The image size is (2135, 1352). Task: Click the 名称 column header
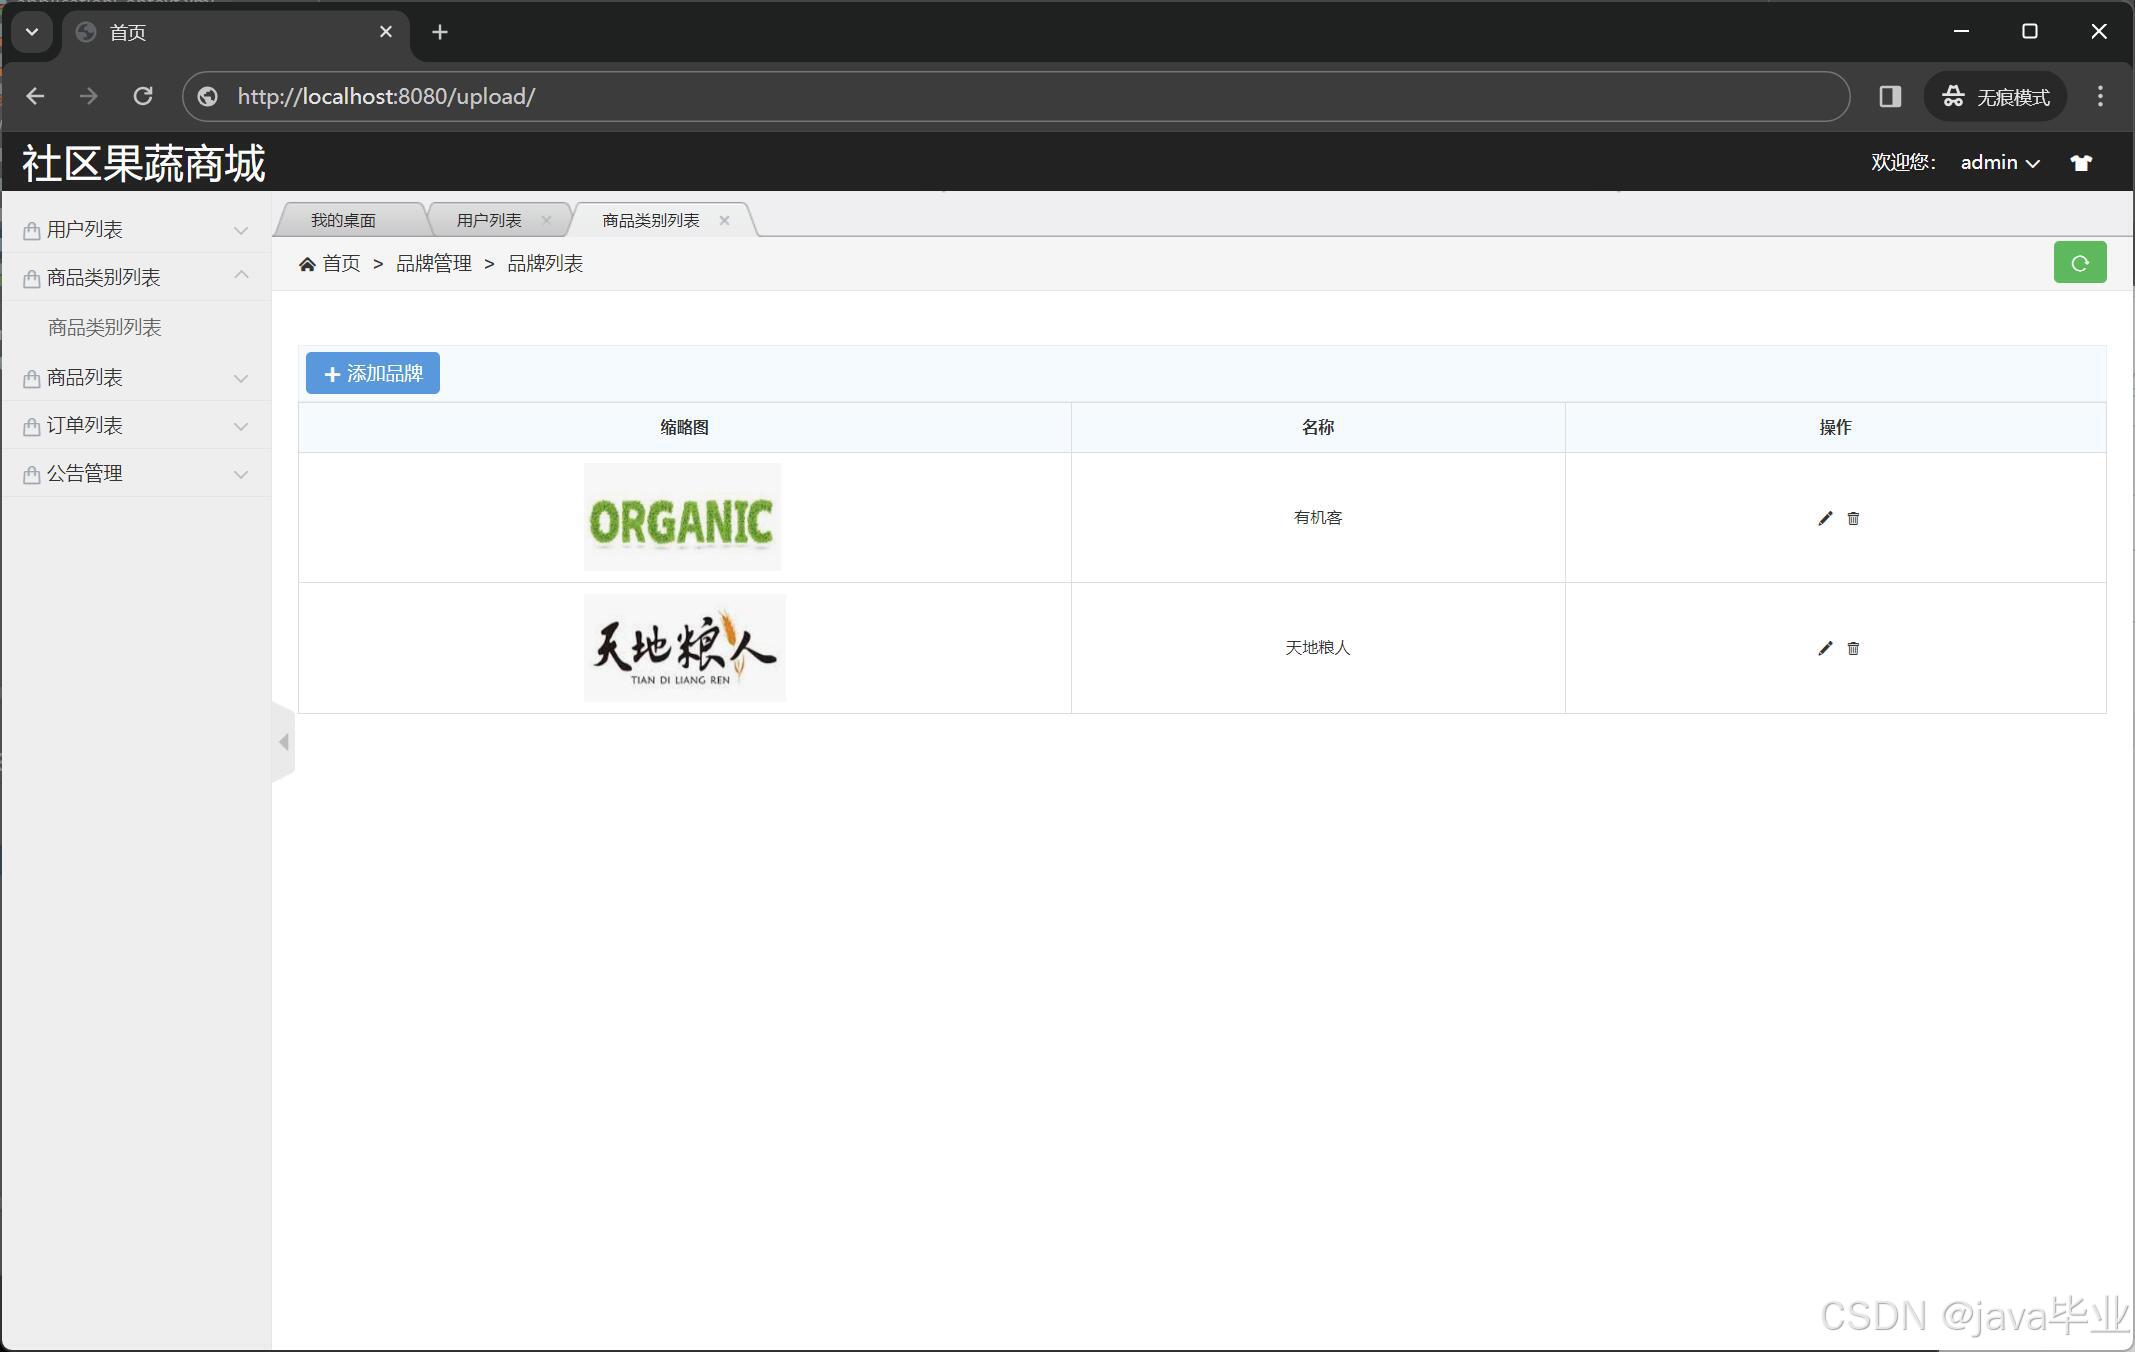(x=1318, y=428)
